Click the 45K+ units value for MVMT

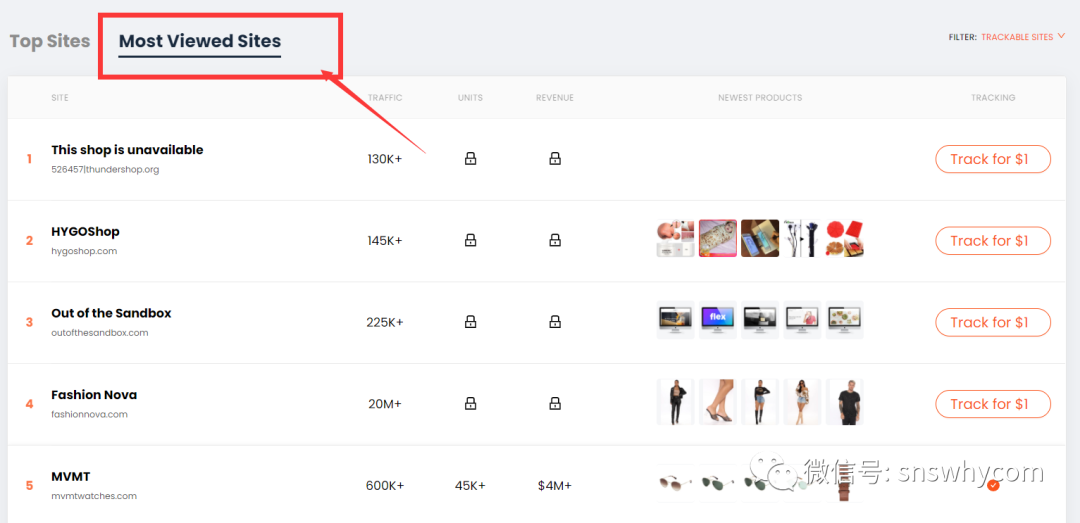pos(470,485)
